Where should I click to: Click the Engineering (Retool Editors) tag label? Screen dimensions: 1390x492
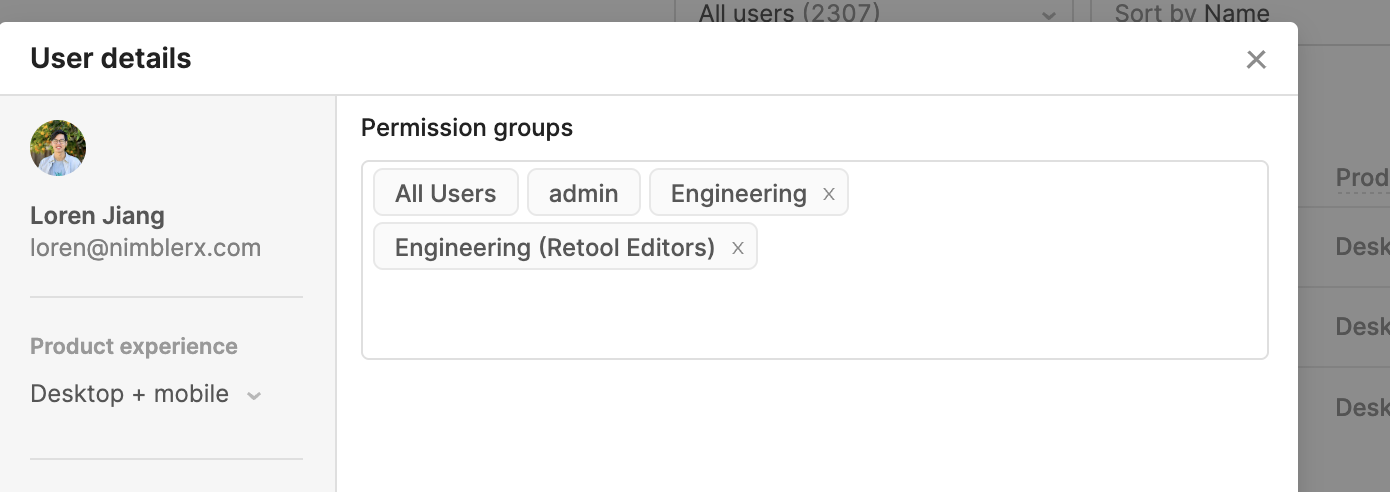(x=554, y=247)
